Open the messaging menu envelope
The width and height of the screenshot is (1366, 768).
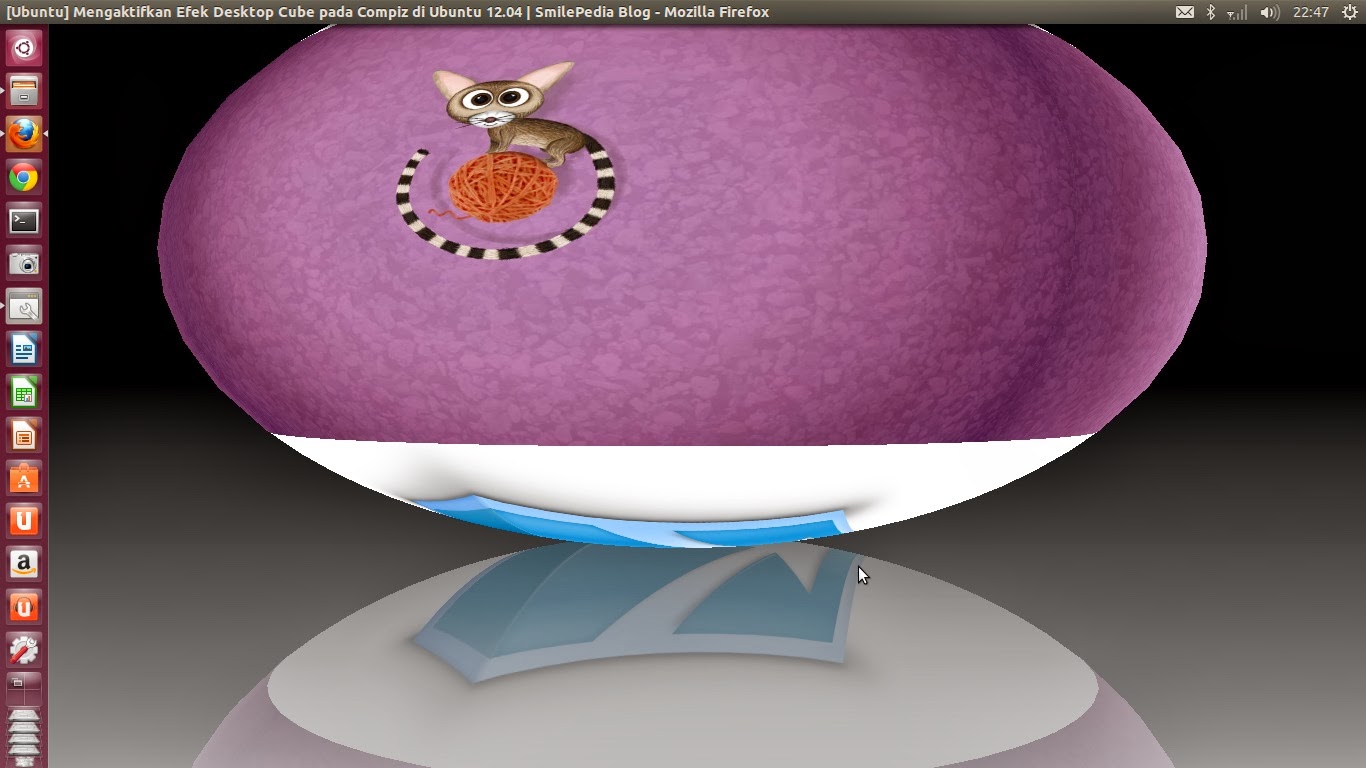(1186, 12)
